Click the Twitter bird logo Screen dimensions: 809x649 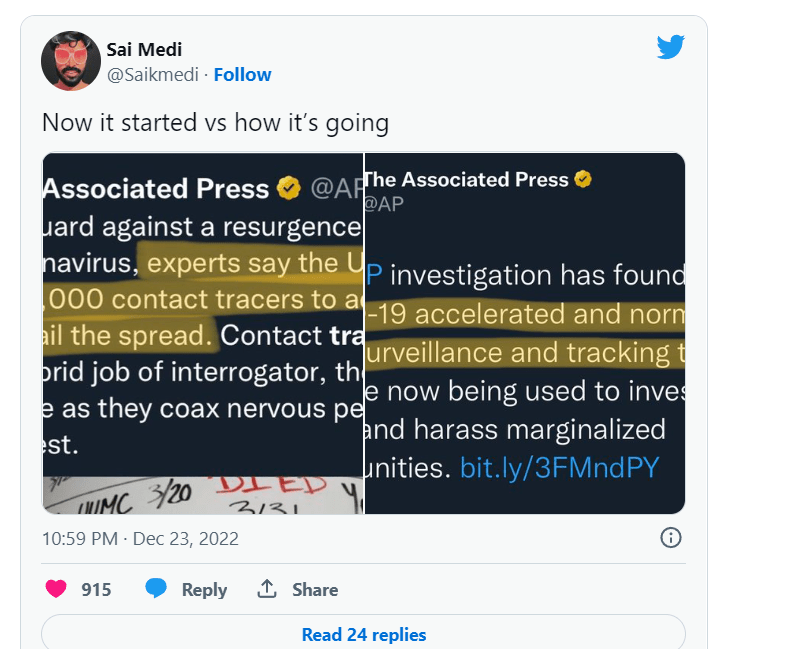(670, 47)
